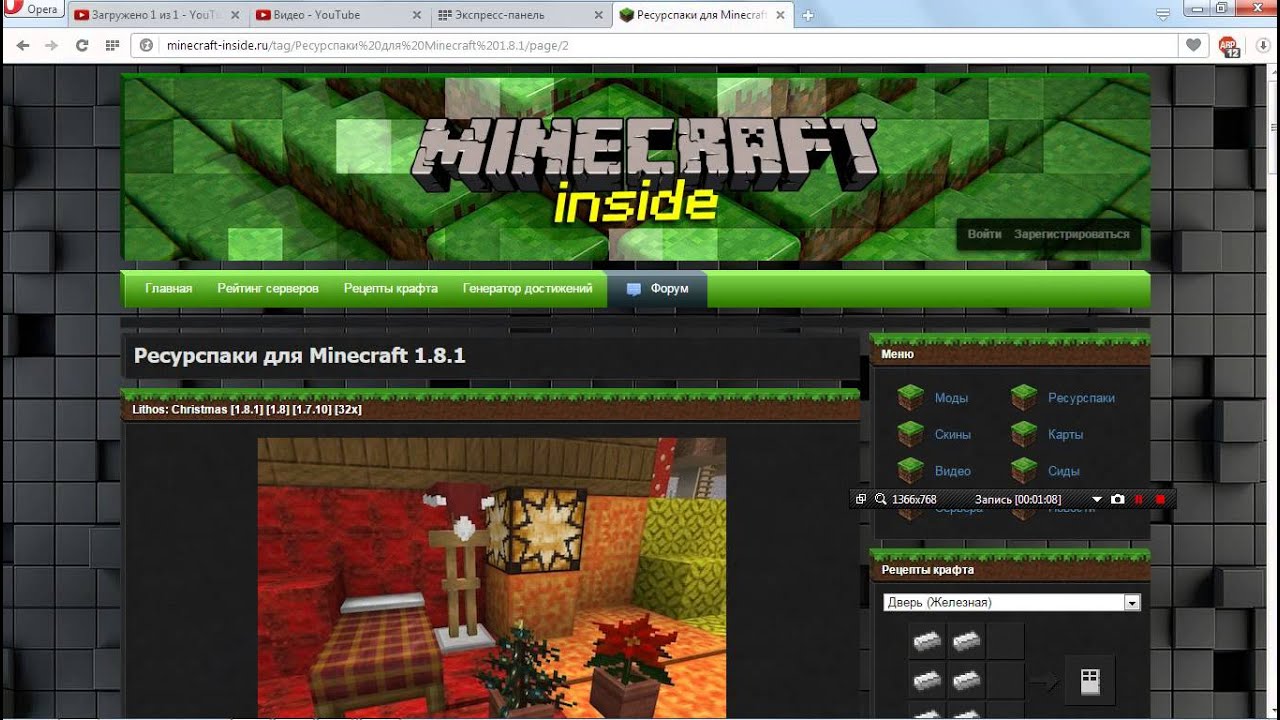Open the downloads arrow icon
Viewport: 1280px width, 720px height.
(x=1261, y=46)
